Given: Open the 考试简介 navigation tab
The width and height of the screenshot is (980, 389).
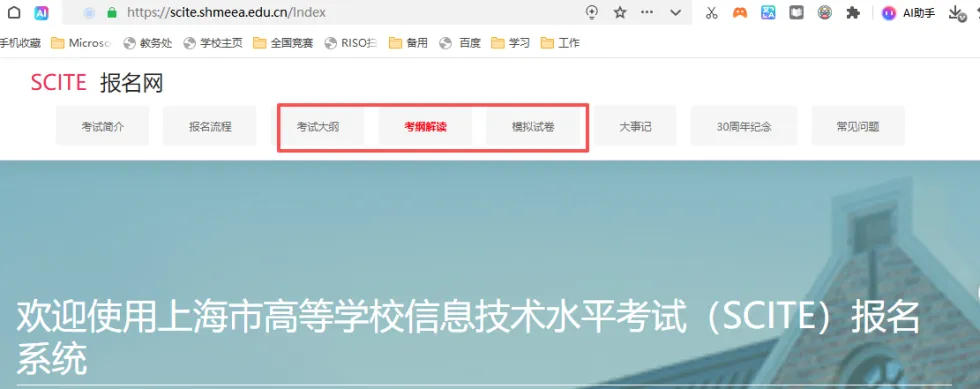Looking at the screenshot, I should (x=102, y=126).
